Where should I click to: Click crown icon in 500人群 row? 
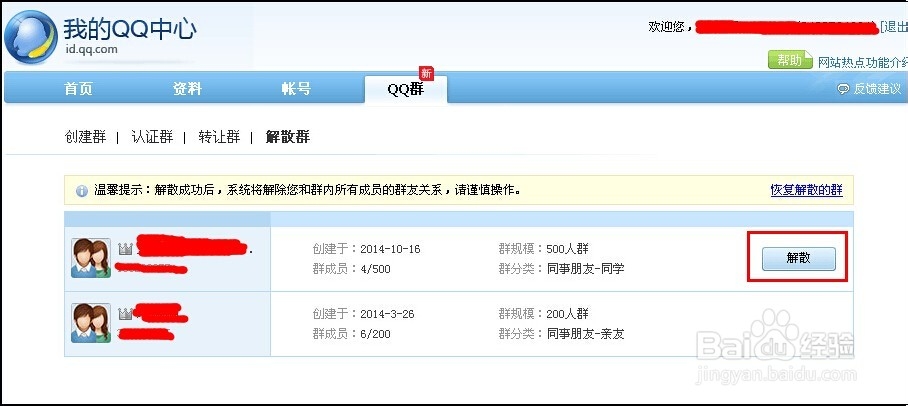click(x=125, y=249)
